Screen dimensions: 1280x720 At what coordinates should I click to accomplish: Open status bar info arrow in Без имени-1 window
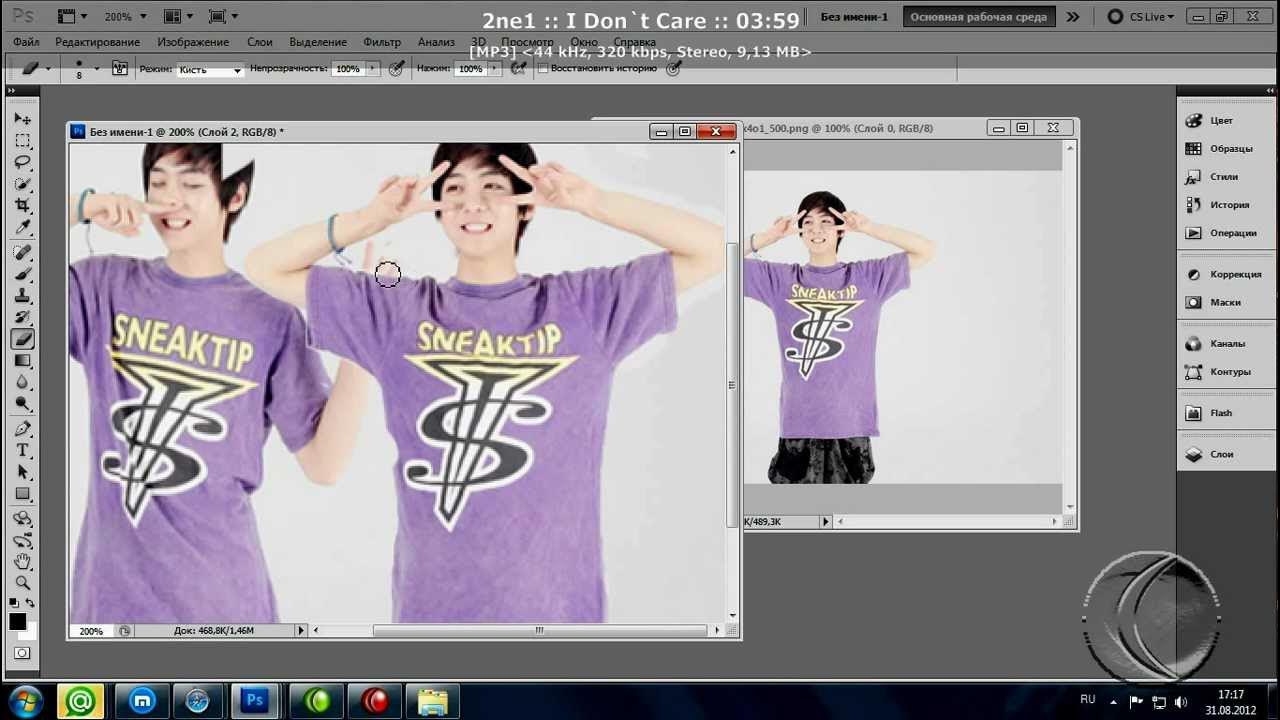click(x=300, y=630)
